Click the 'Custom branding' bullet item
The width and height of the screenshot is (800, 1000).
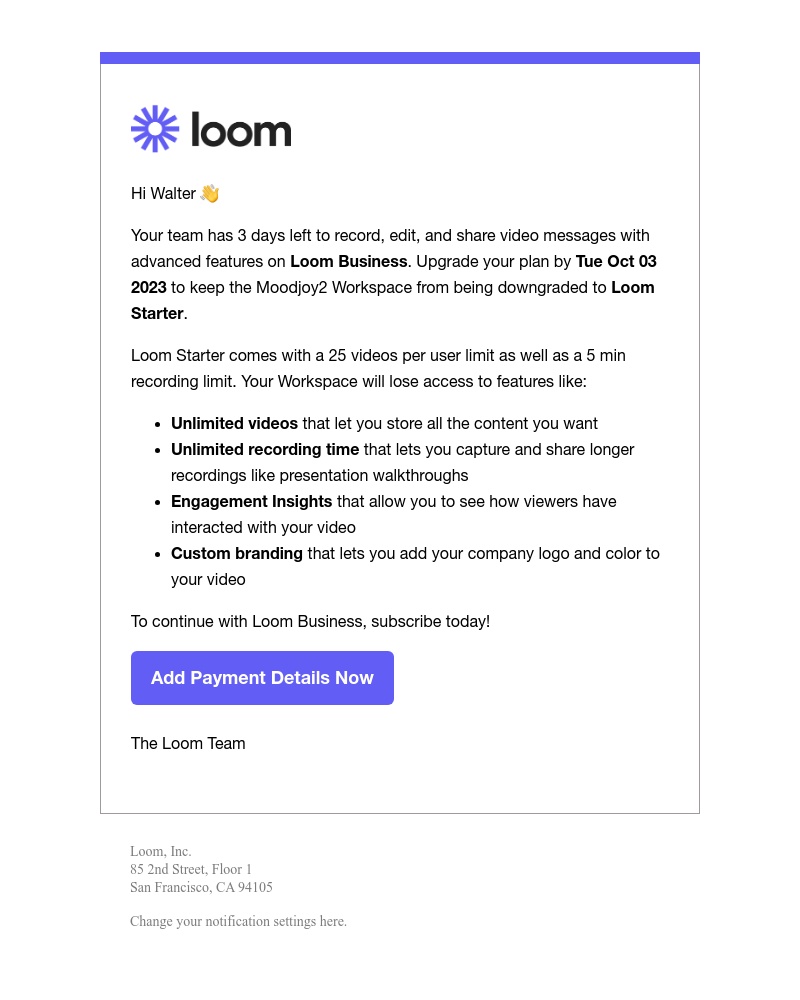coord(237,553)
